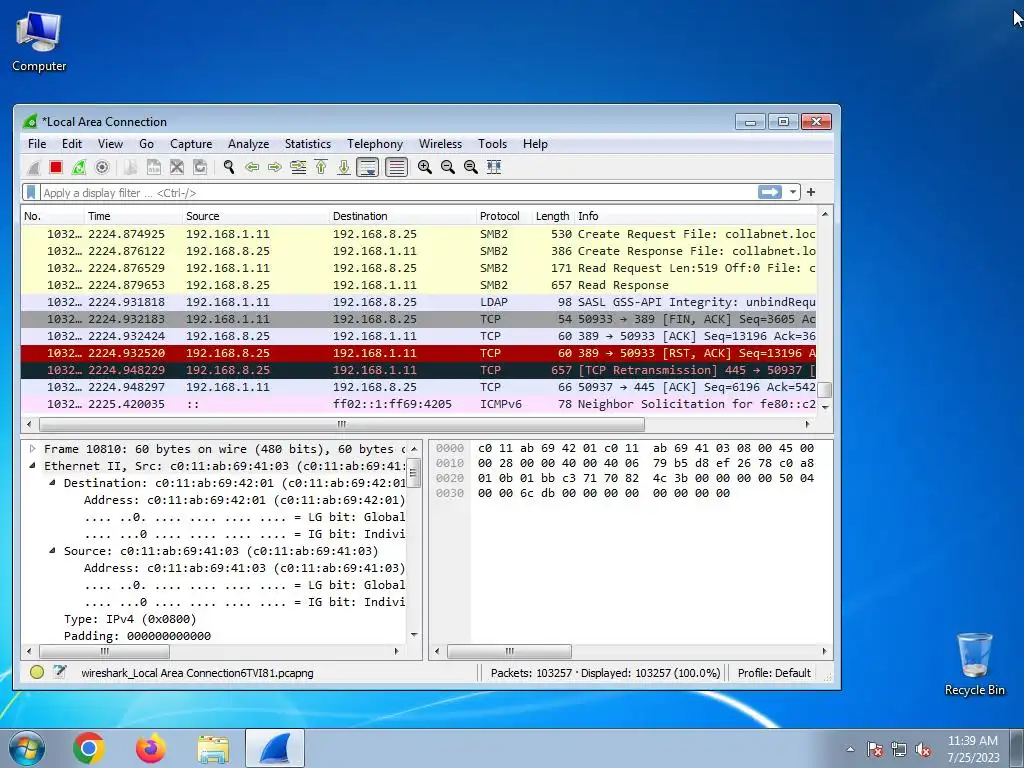Select the red RST, ACK packet row
The height and width of the screenshot is (768, 1024).
click(x=419, y=353)
